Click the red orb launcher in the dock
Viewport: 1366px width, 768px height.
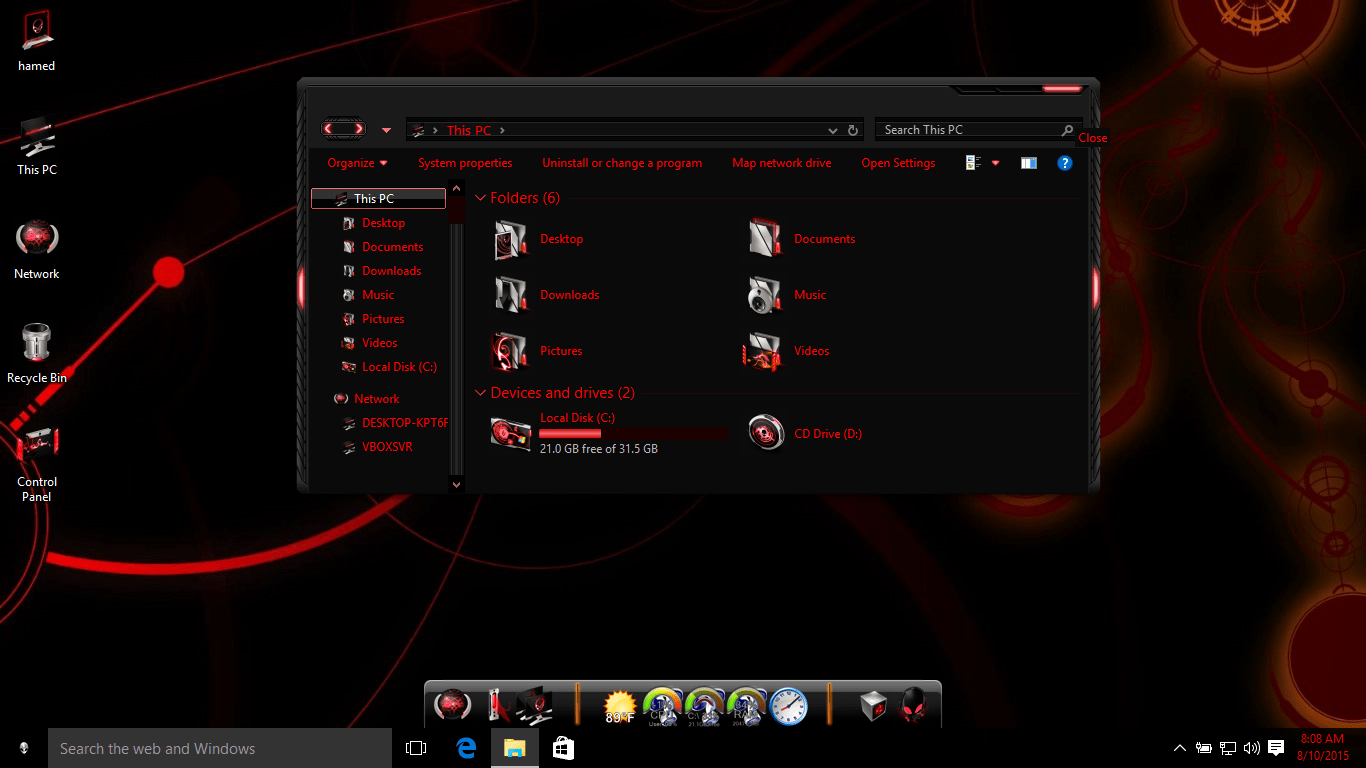click(455, 705)
